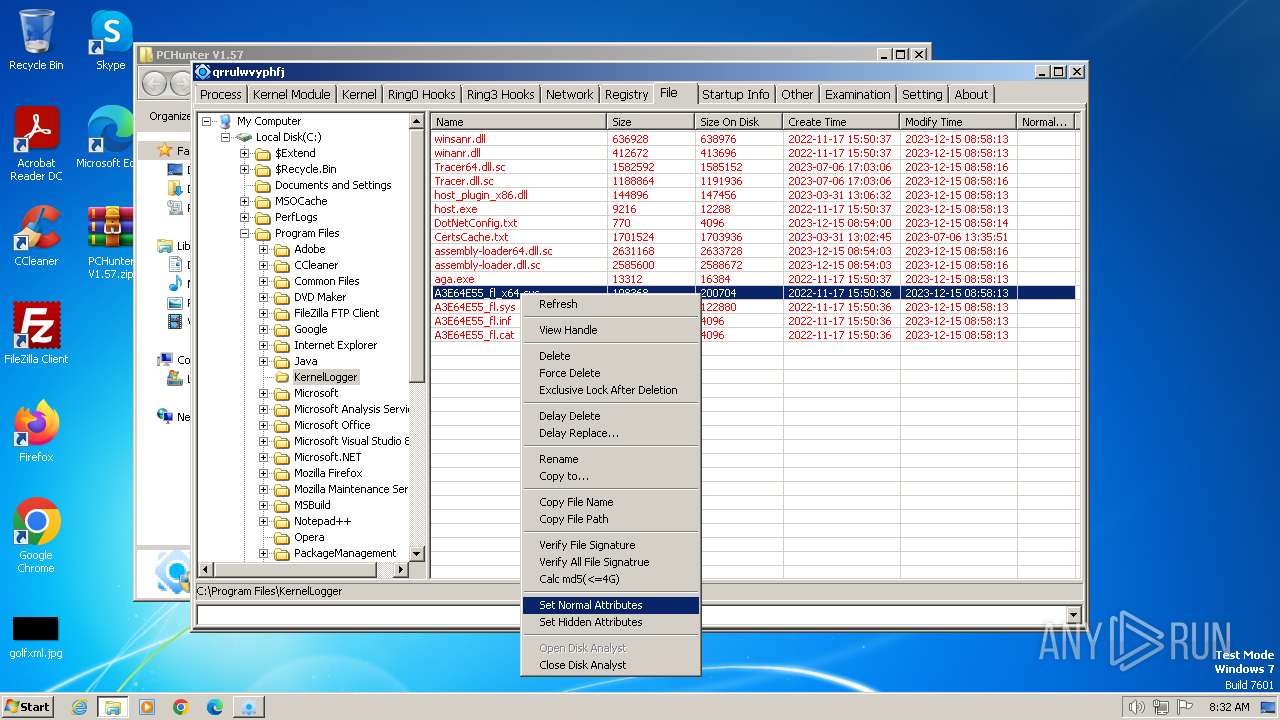Expand the Adobe folder node
Viewport: 1280px width, 720px height.
pyautogui.click(x=264, y=249)
